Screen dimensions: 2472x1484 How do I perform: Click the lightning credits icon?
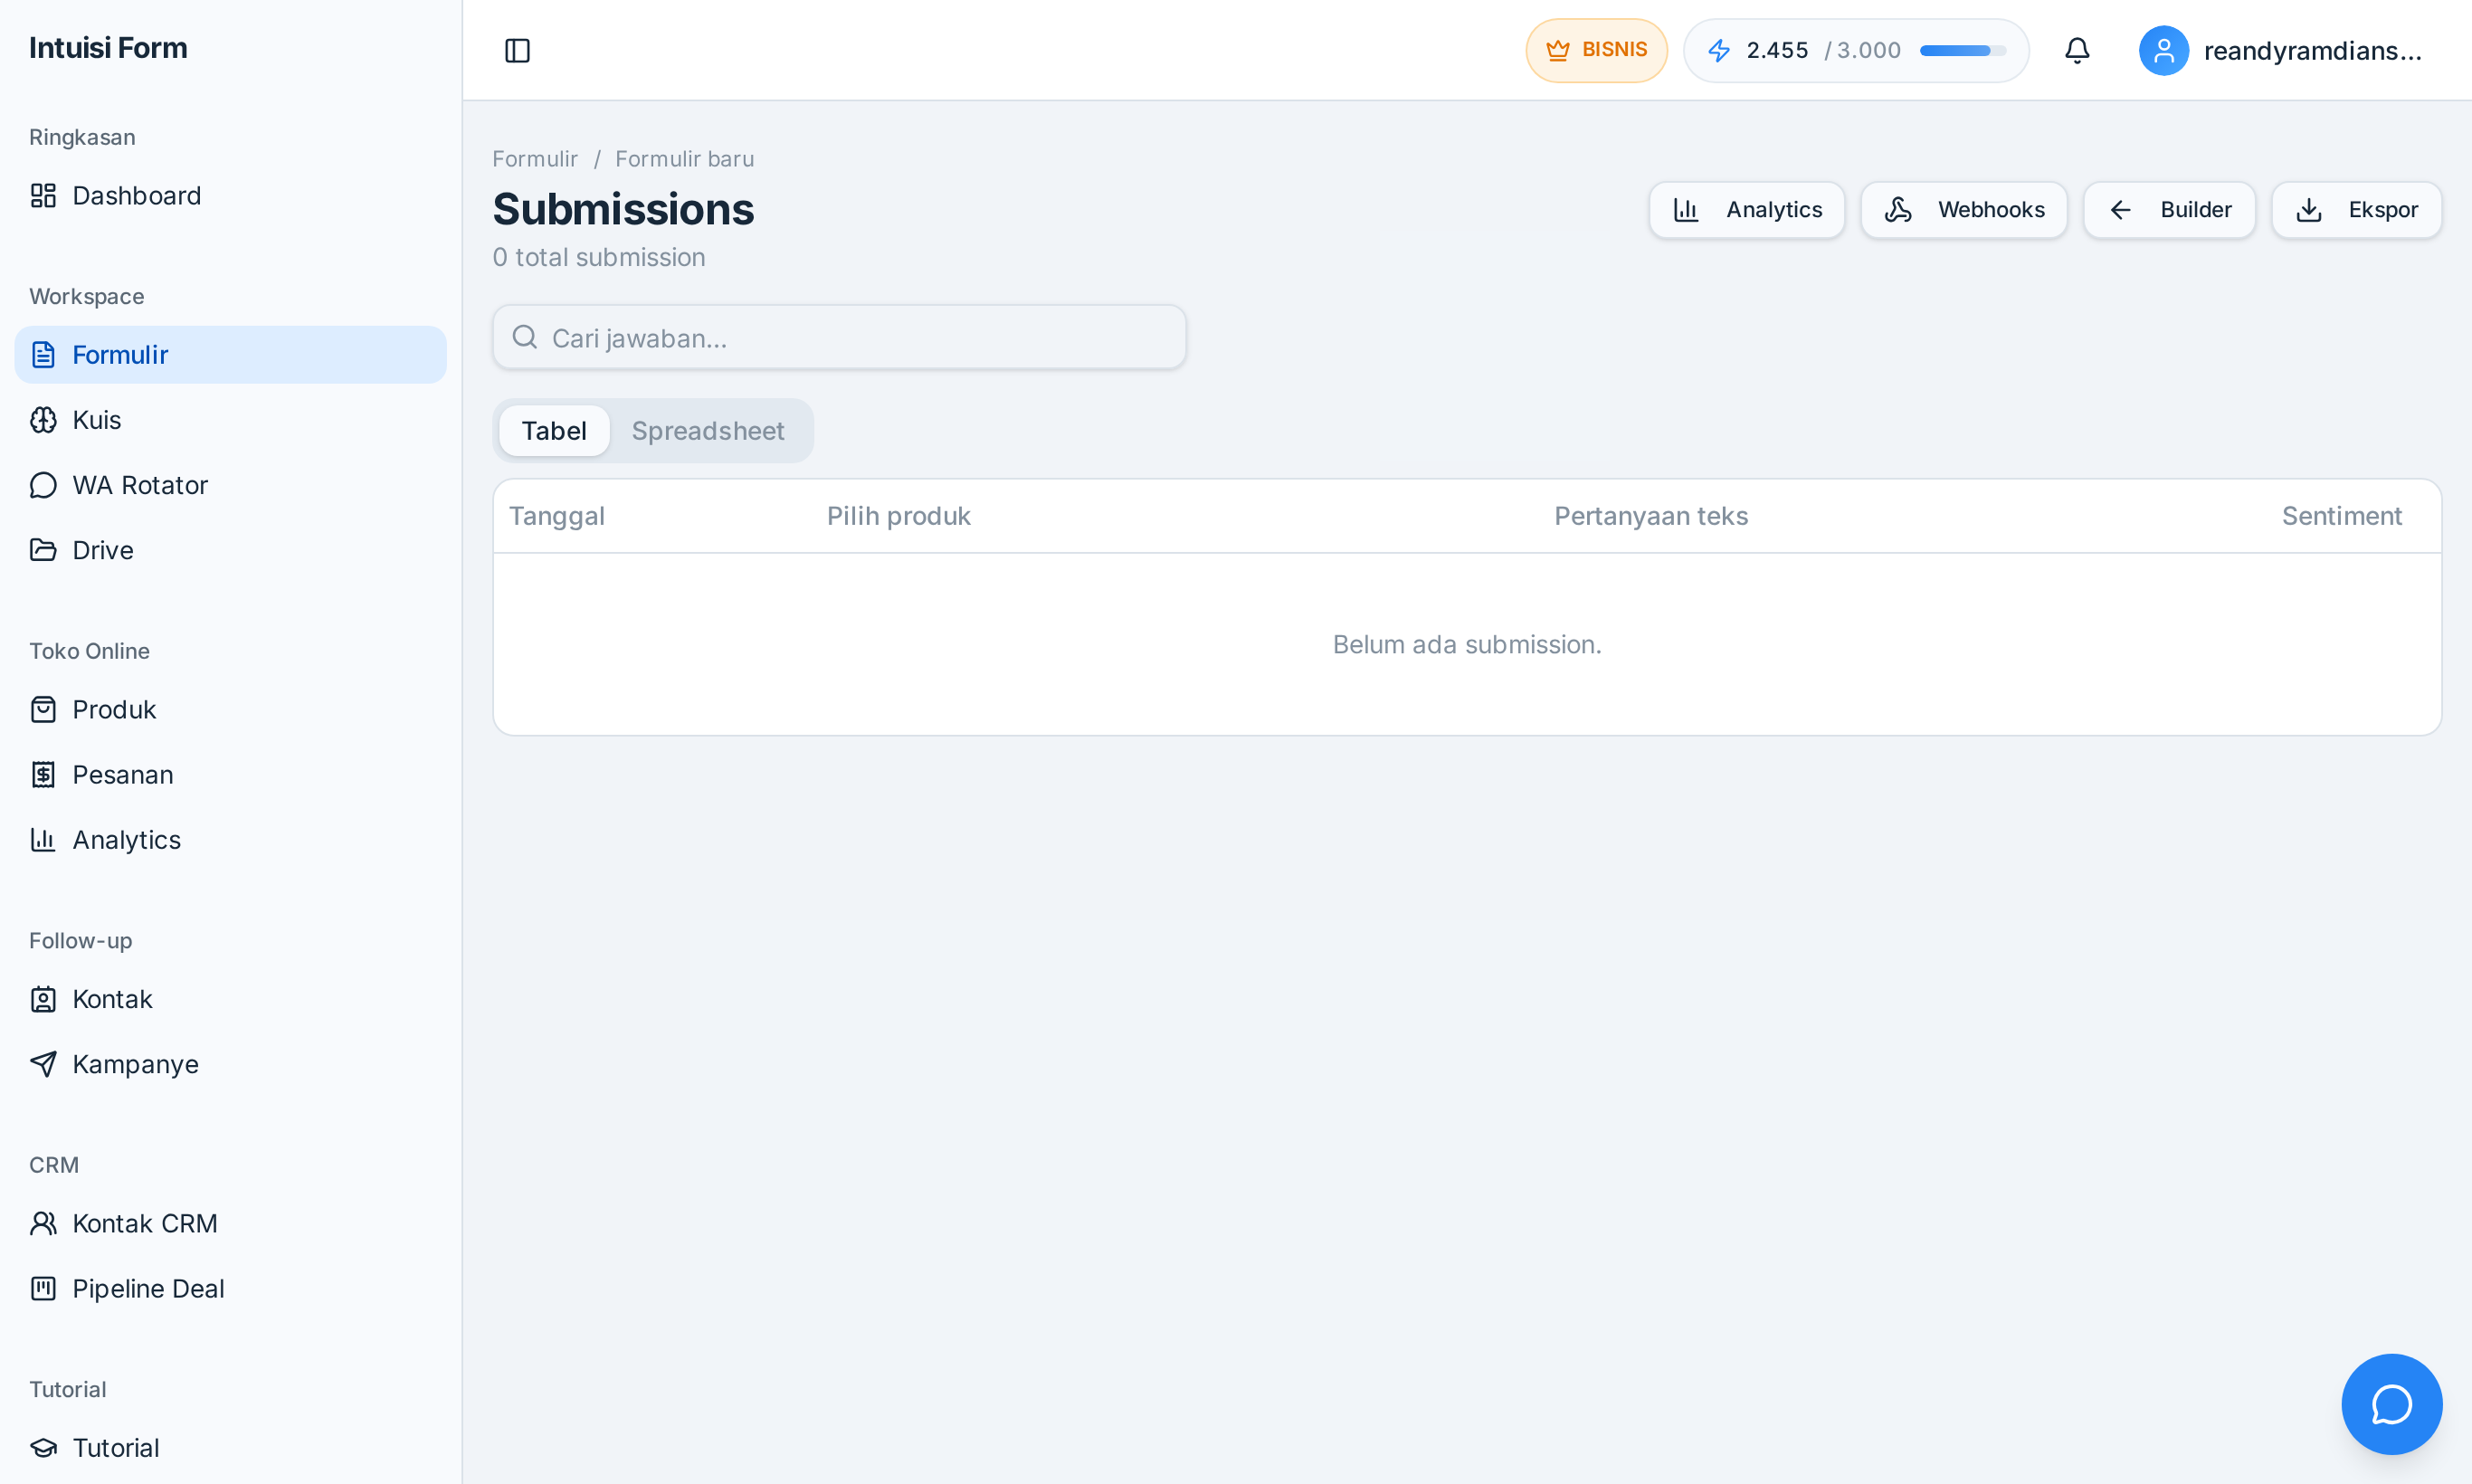point(1719,50)
